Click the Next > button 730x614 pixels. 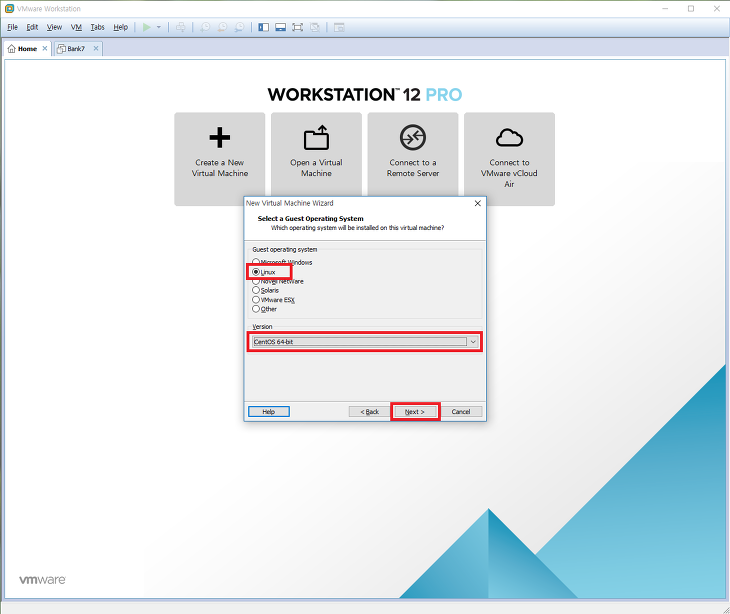(414, 412)
